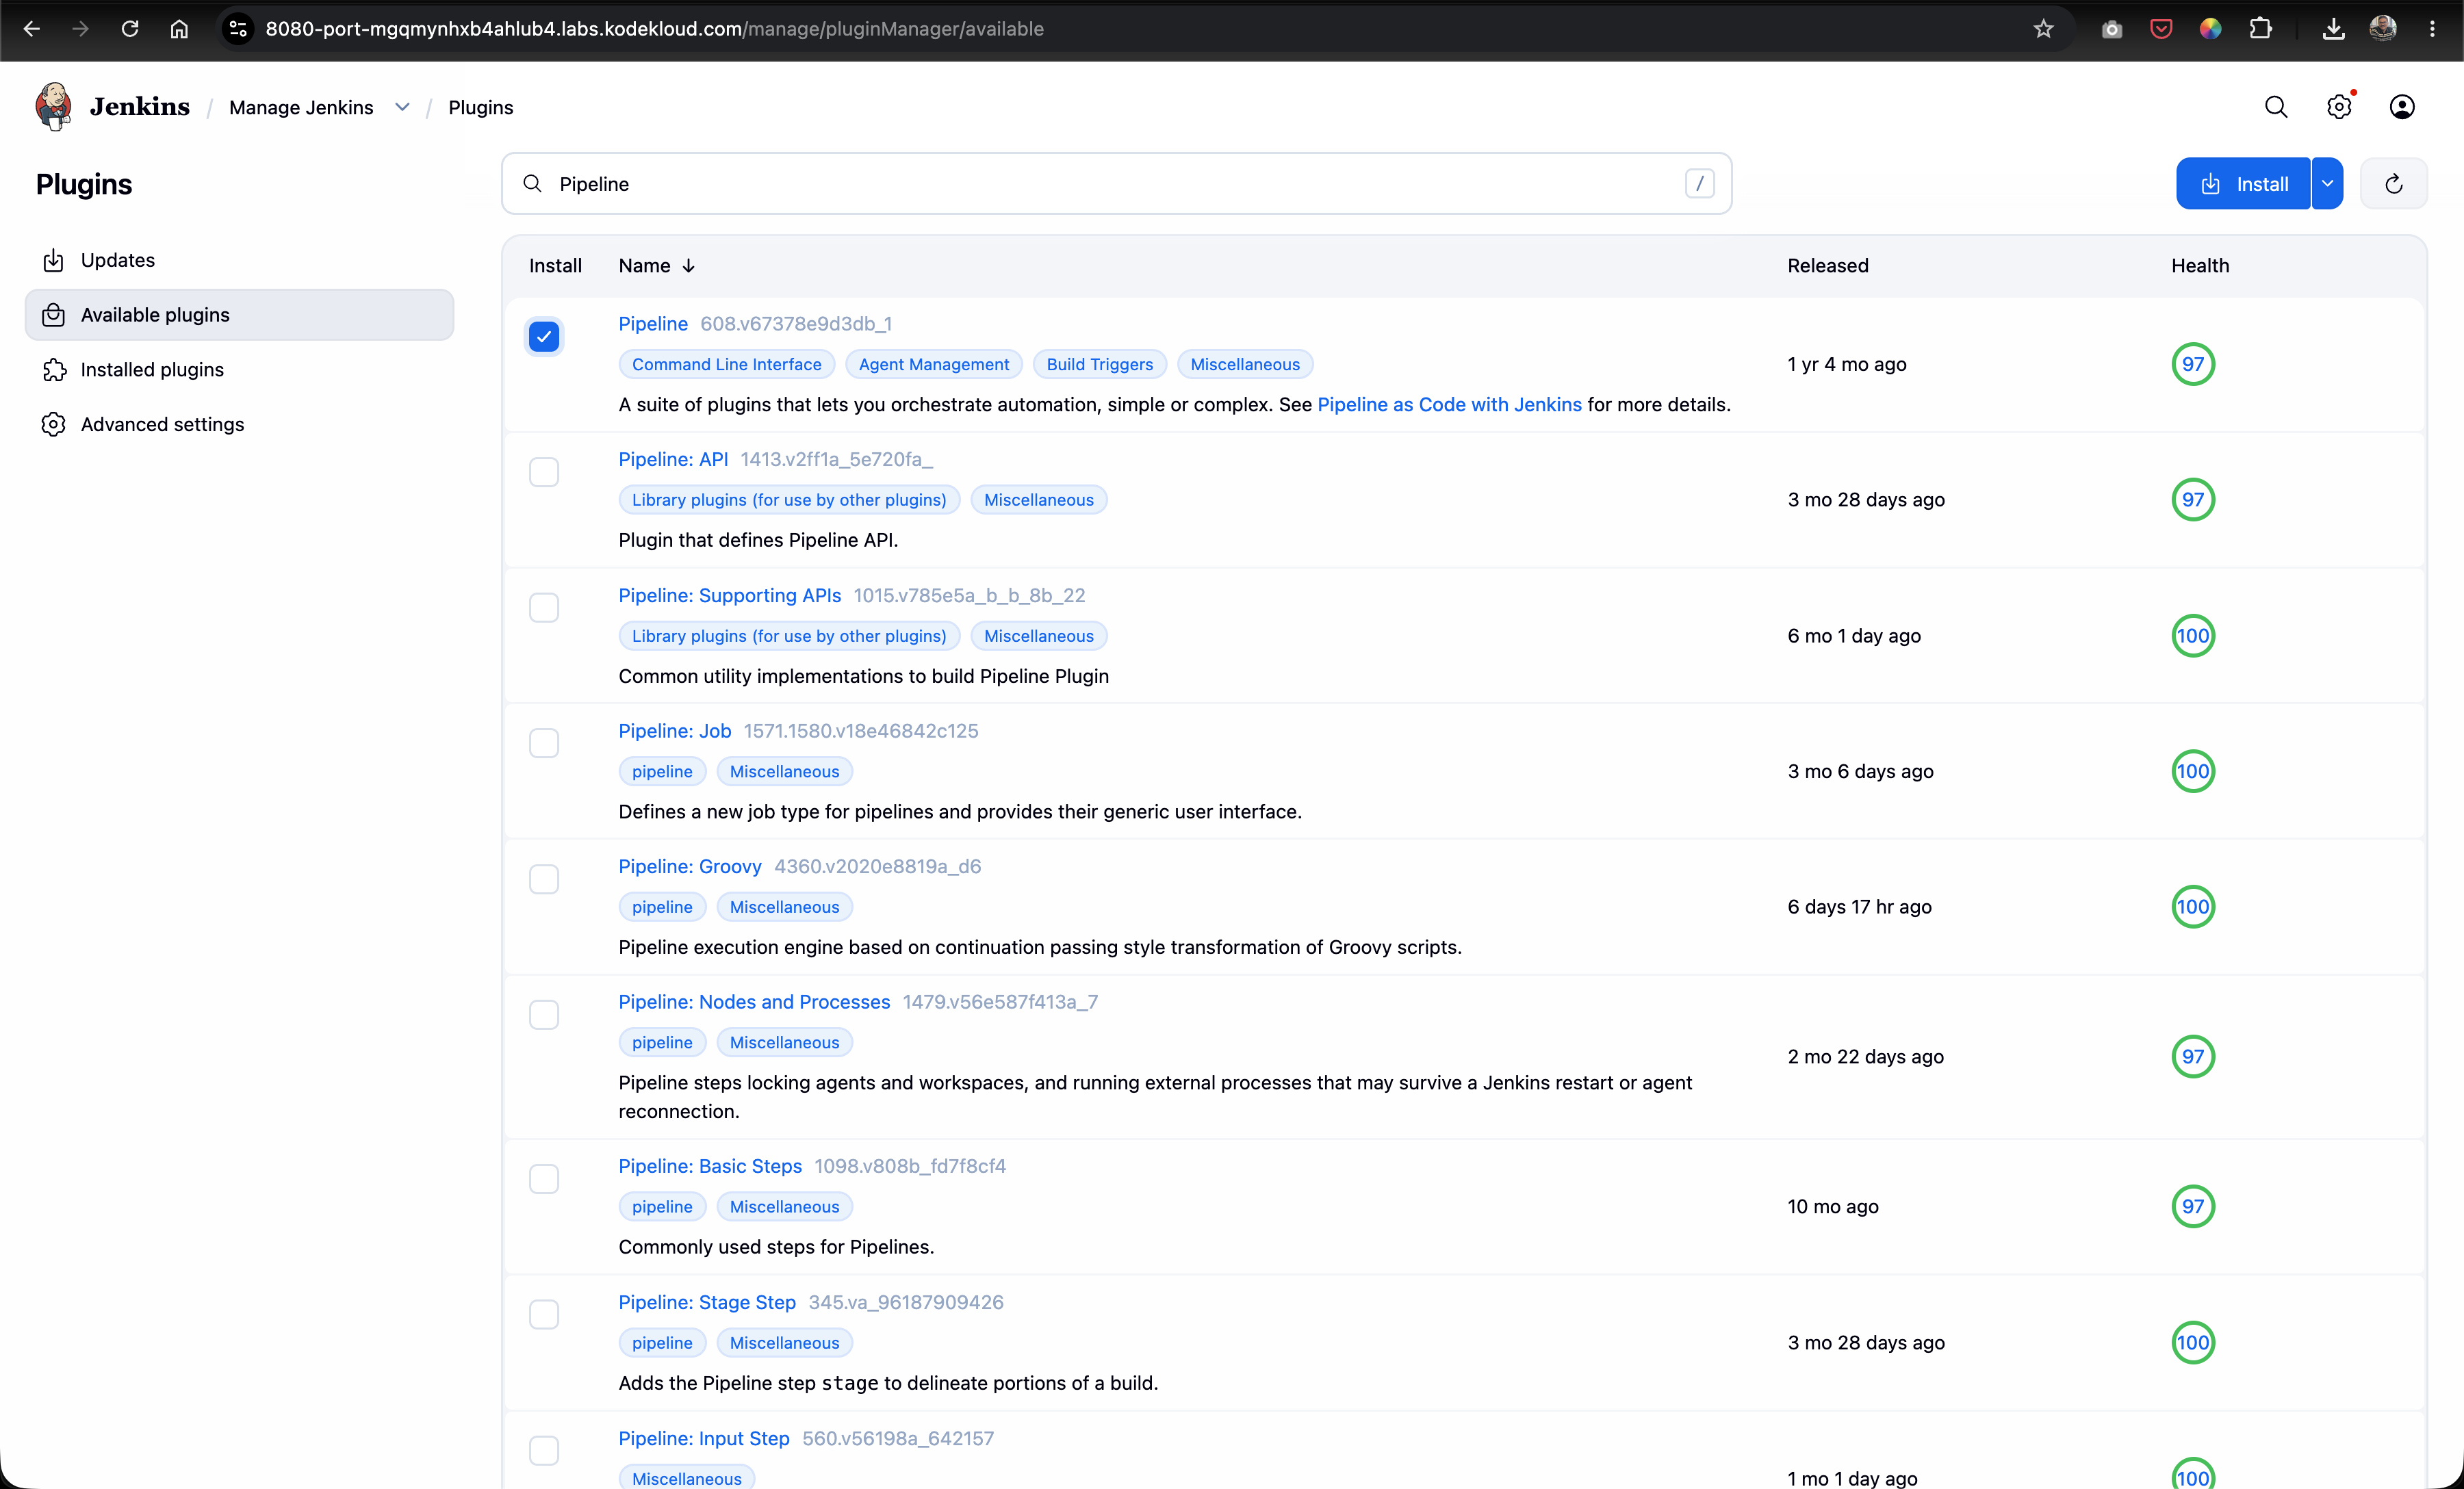Open Advanced settings in sidebar
2464x1489 pixels.
click(x=239, y=424)
